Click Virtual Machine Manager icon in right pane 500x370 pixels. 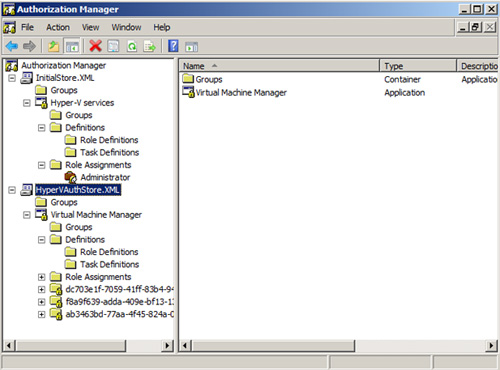pos(188,92)
